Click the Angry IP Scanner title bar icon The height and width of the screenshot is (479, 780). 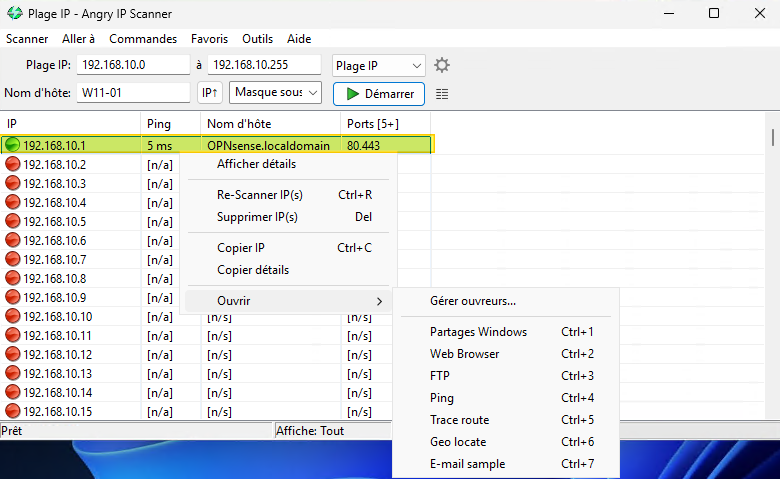[14, 14]
